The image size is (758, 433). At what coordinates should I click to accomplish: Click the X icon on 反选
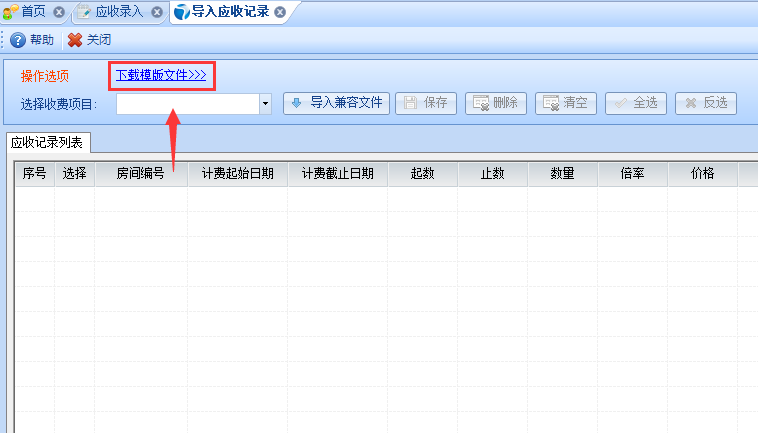point(691,103)
